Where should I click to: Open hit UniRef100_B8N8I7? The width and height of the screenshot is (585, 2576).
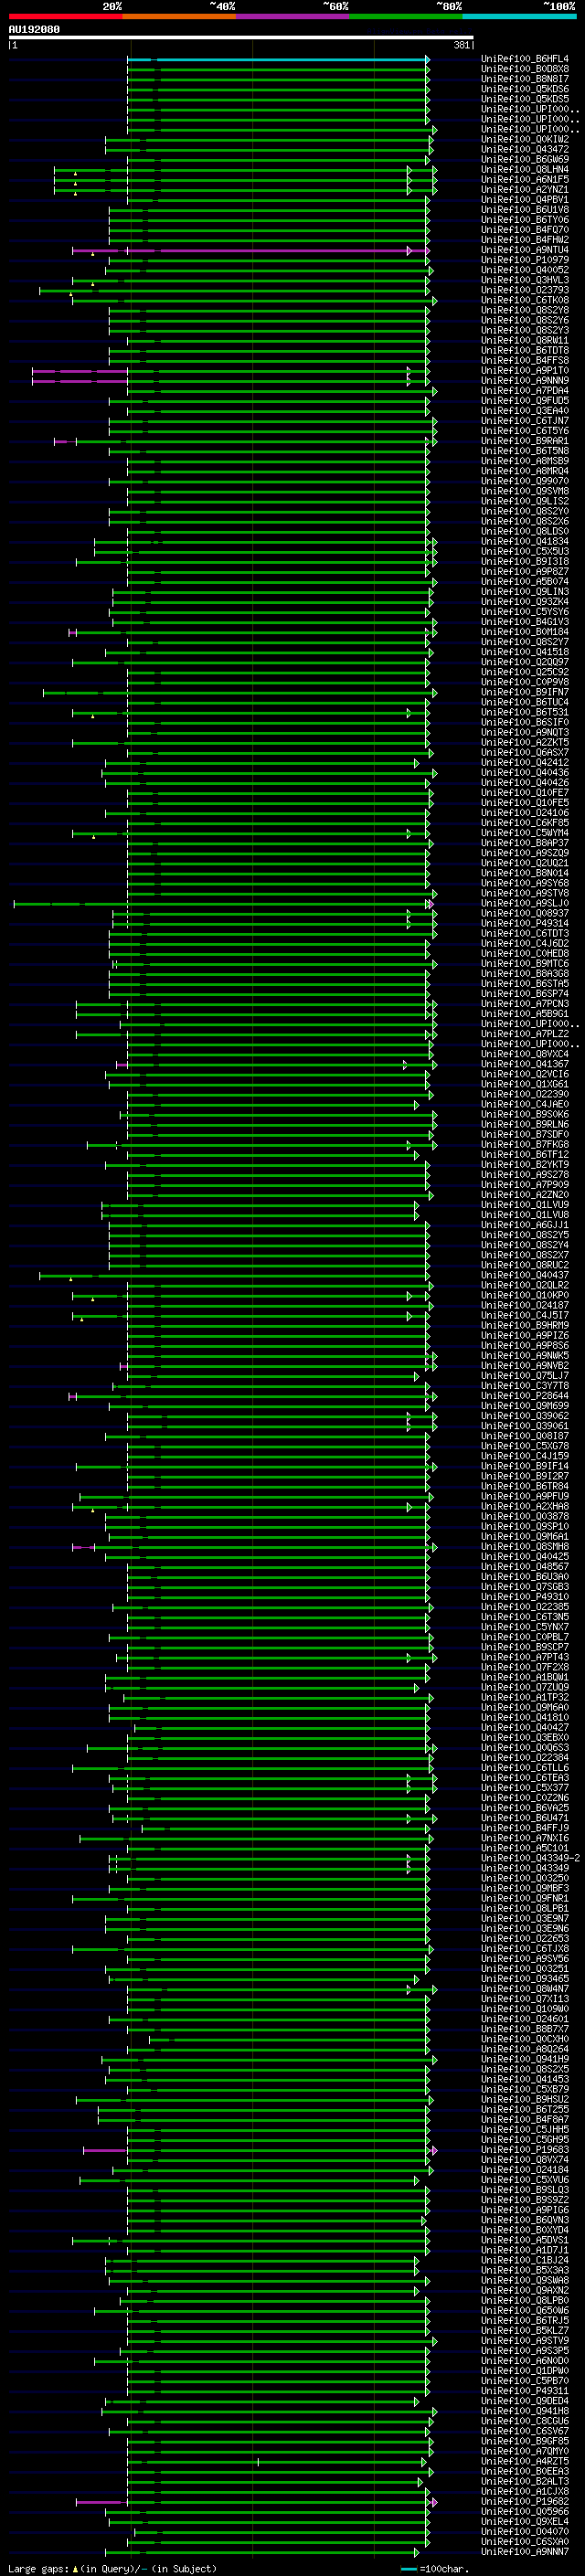coord(524,80)
